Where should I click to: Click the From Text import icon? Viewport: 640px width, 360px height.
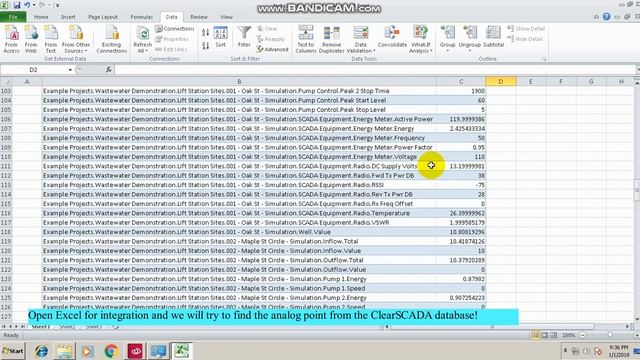(x=51, y=39)
